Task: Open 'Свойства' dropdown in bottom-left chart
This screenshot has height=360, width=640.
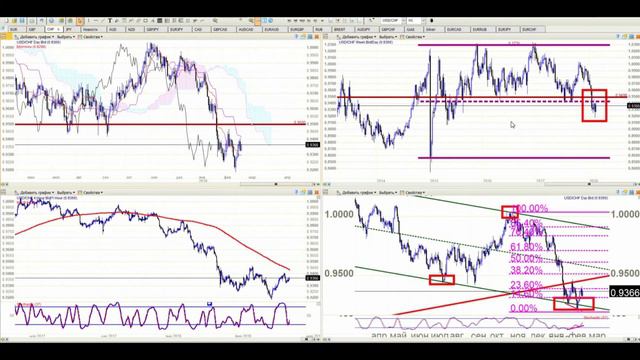Action: (90, 192)
